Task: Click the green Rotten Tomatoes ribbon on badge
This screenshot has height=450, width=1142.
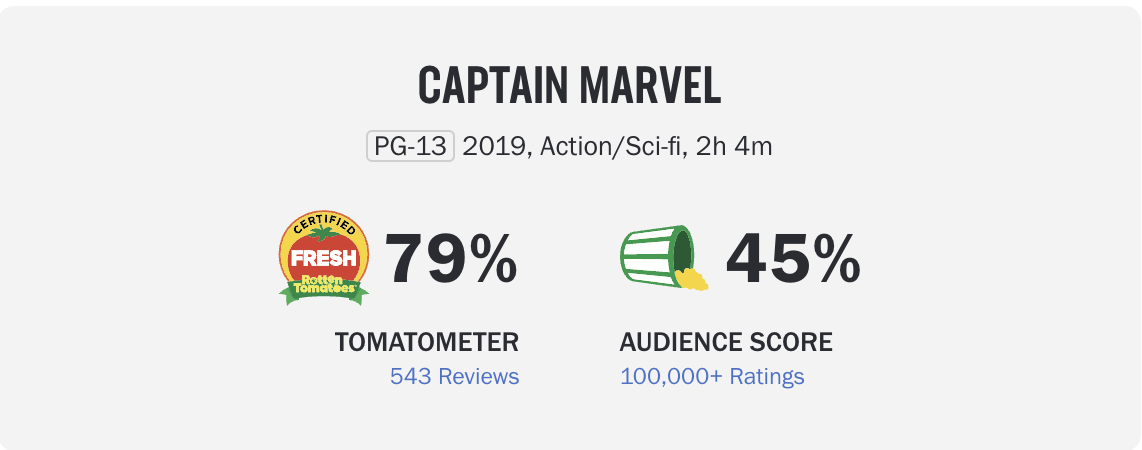Action: pyautogui.click(x=324, y=288)
